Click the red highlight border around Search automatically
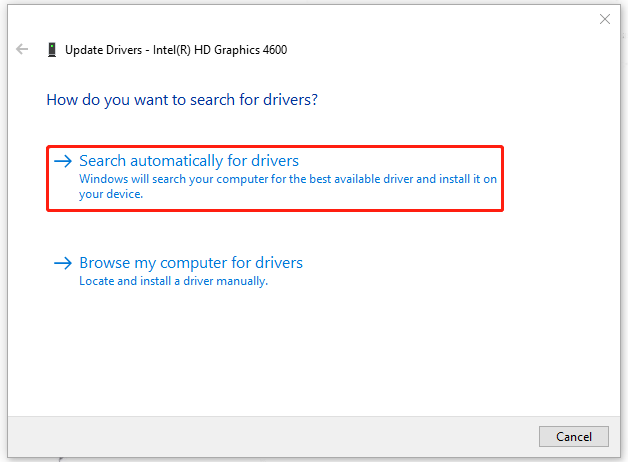Image resolution: width=628 pixels, height=462 pixels. point(502,178)
